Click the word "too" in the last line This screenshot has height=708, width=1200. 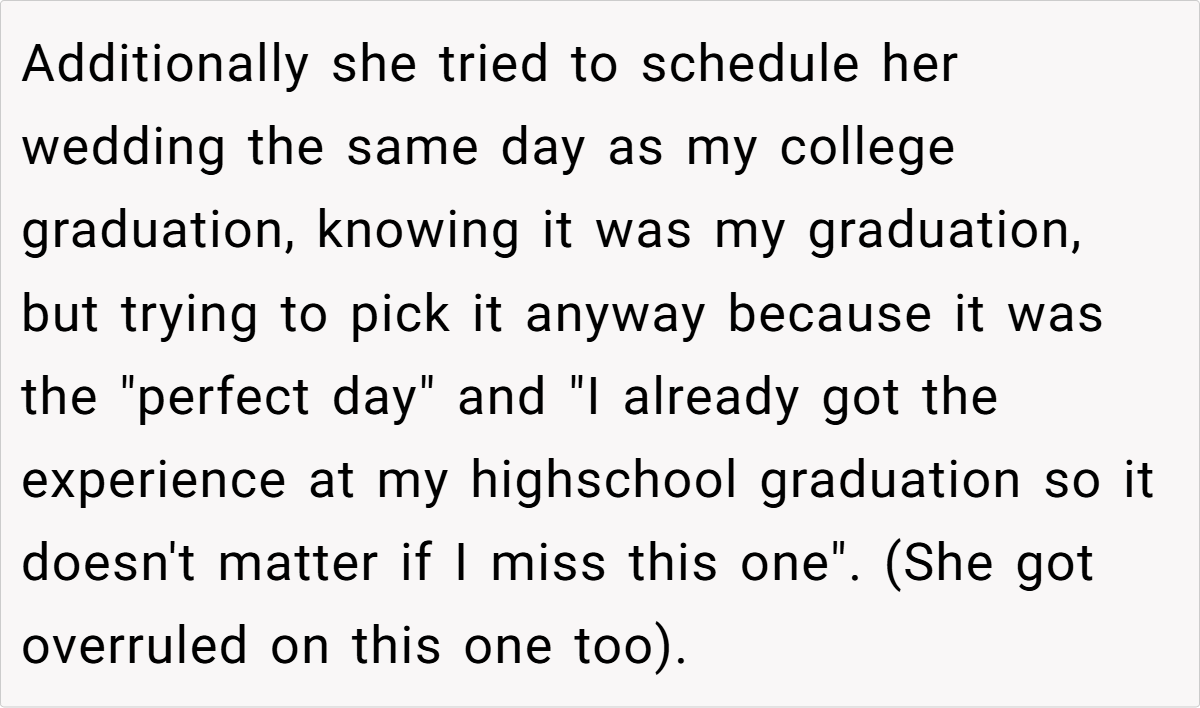pyautogui.click(x=626, y=646)
